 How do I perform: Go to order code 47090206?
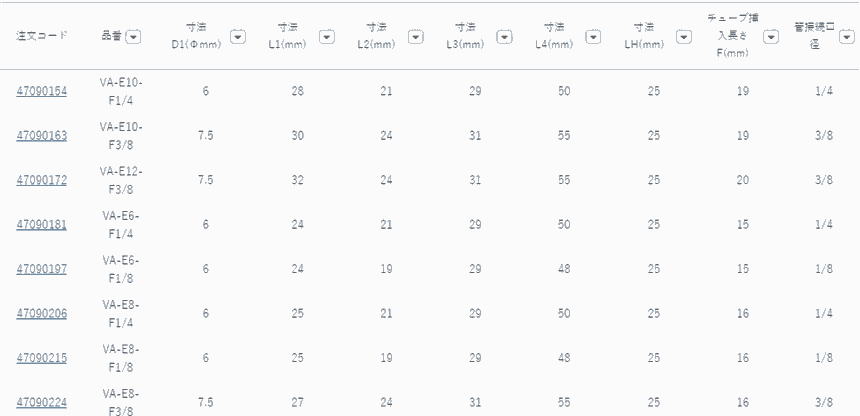click(x=42, y=313)
